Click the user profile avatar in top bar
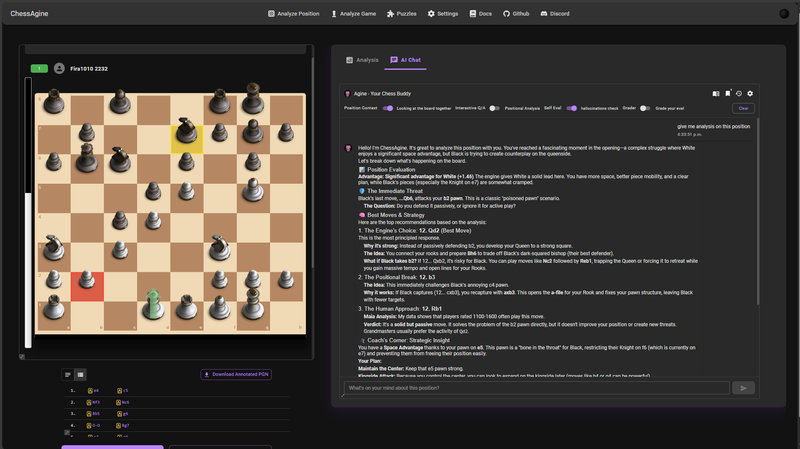The height and width of the screenshot is (449, 800). point(784,14)
